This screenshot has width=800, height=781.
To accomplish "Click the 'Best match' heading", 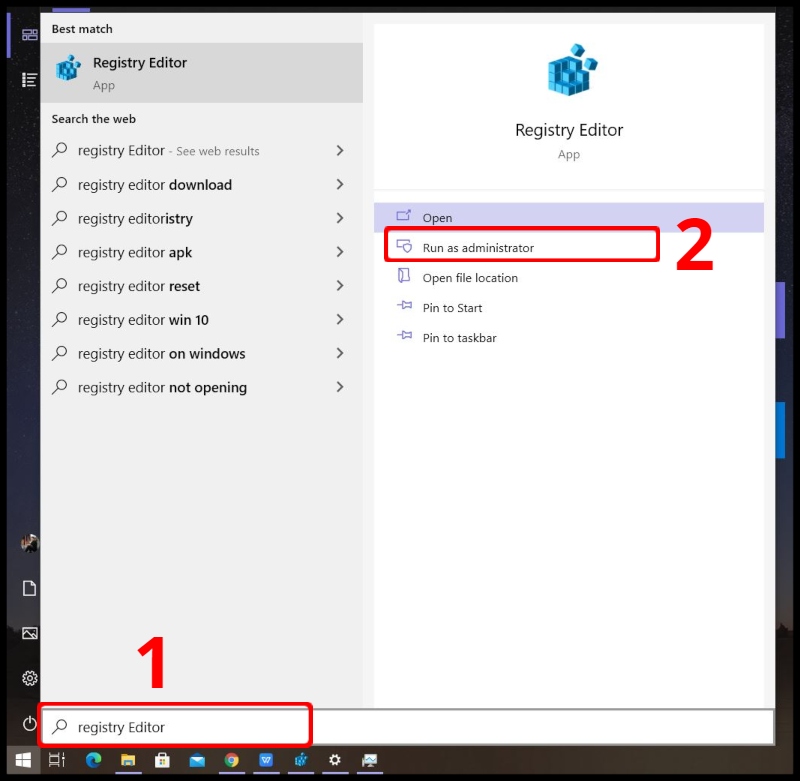I will pyautogui.click(x=82, y=29).
